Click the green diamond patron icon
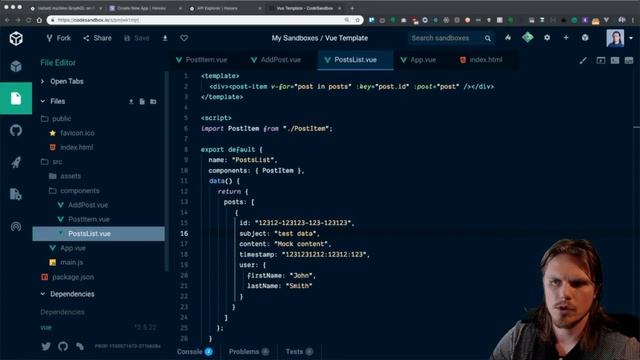 coord(527,38)
